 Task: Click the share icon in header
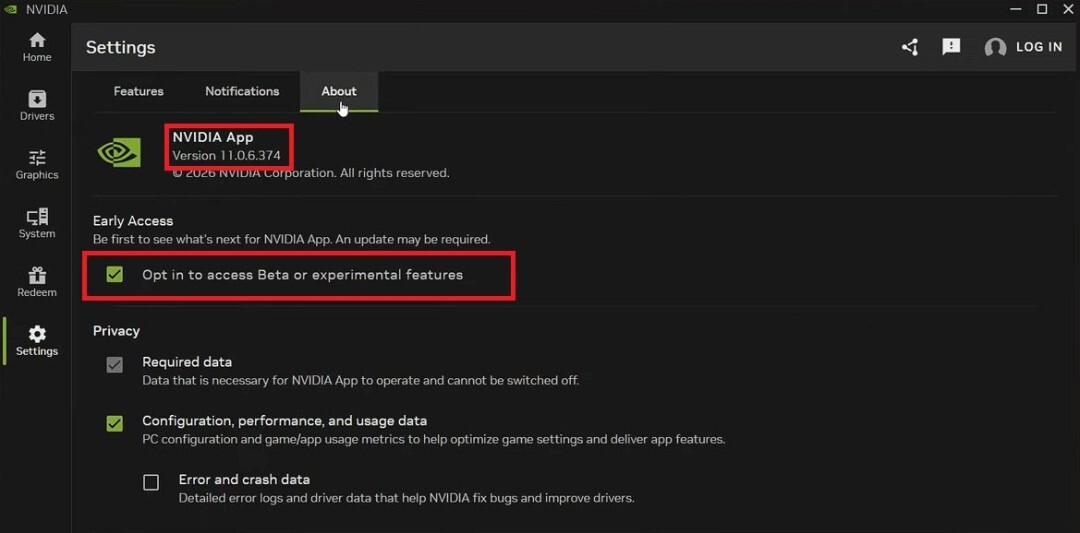909,47
